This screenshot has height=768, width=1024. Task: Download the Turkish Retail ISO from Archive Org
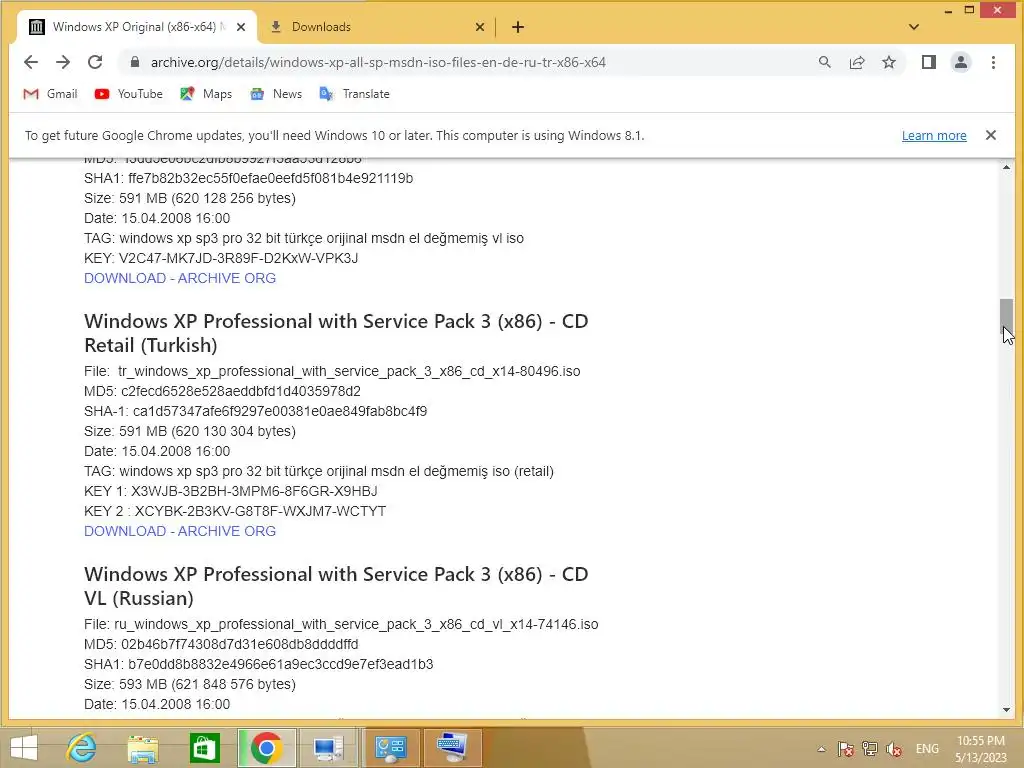tap(180, 531)
